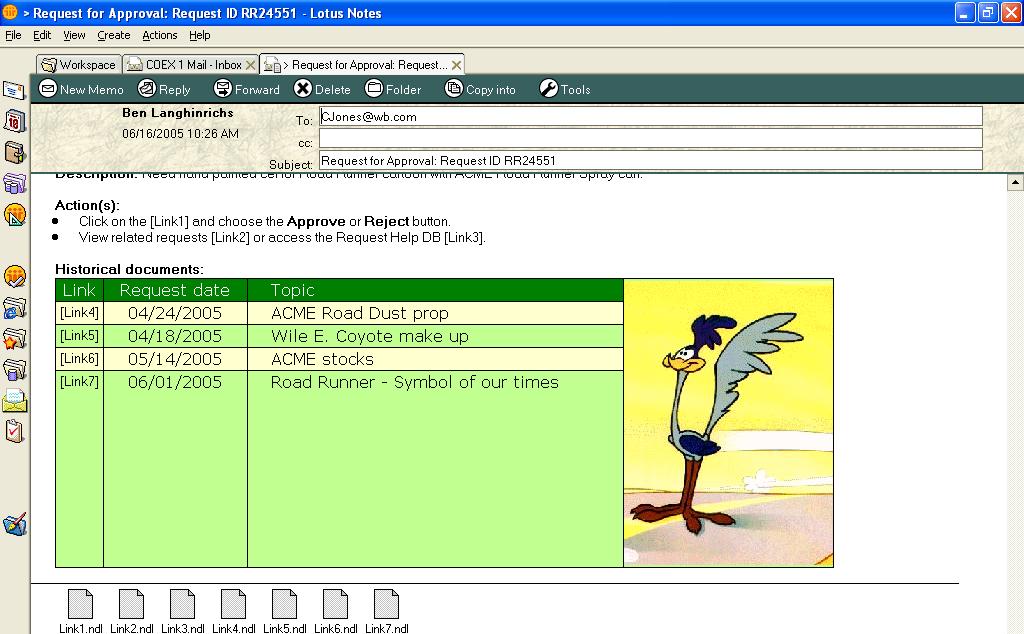The image size is (1024, 634).
Task: Click [Link7] in historical documents table
Action: tap(79, 381)
